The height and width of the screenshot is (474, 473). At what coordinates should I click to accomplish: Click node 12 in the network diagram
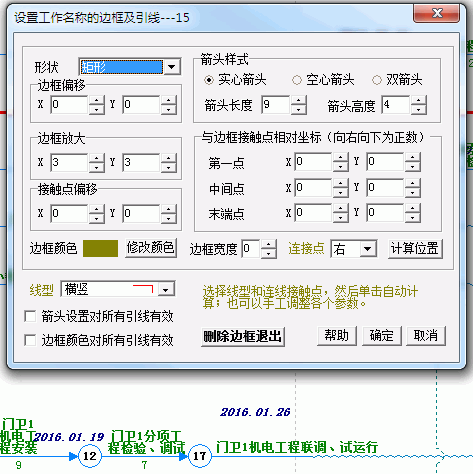90,456
